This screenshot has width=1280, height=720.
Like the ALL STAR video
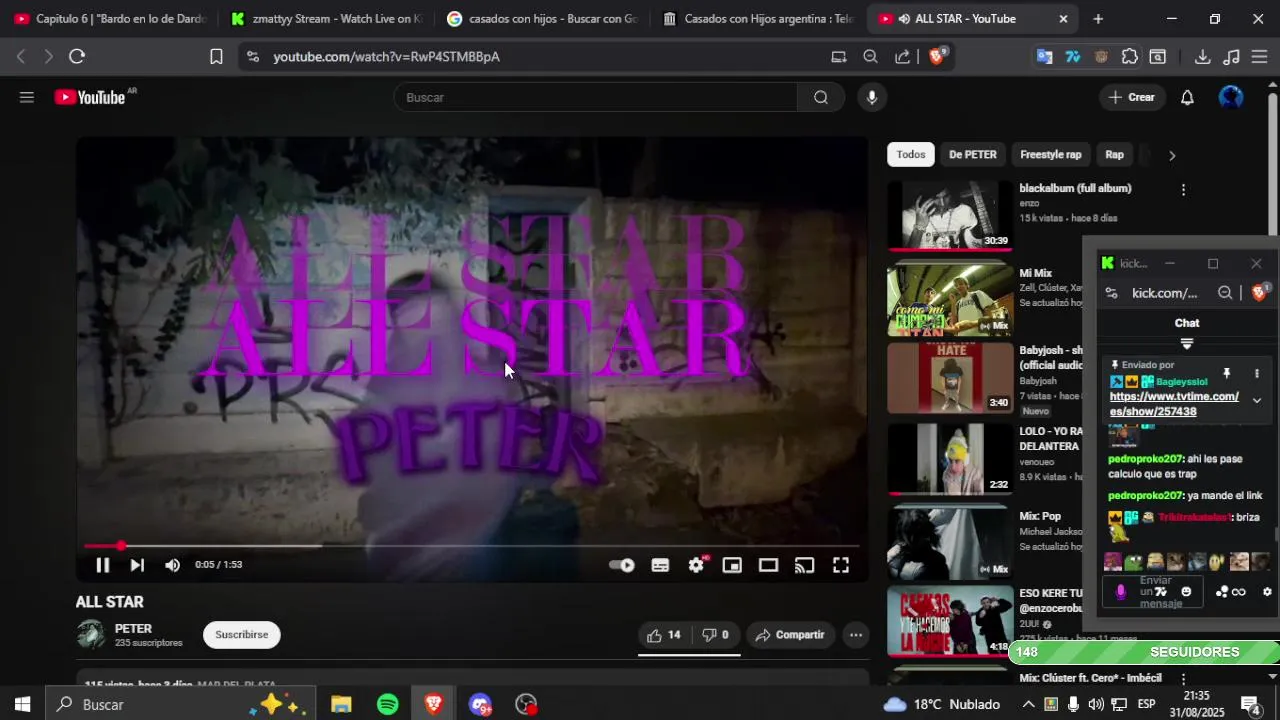point(664,635)
